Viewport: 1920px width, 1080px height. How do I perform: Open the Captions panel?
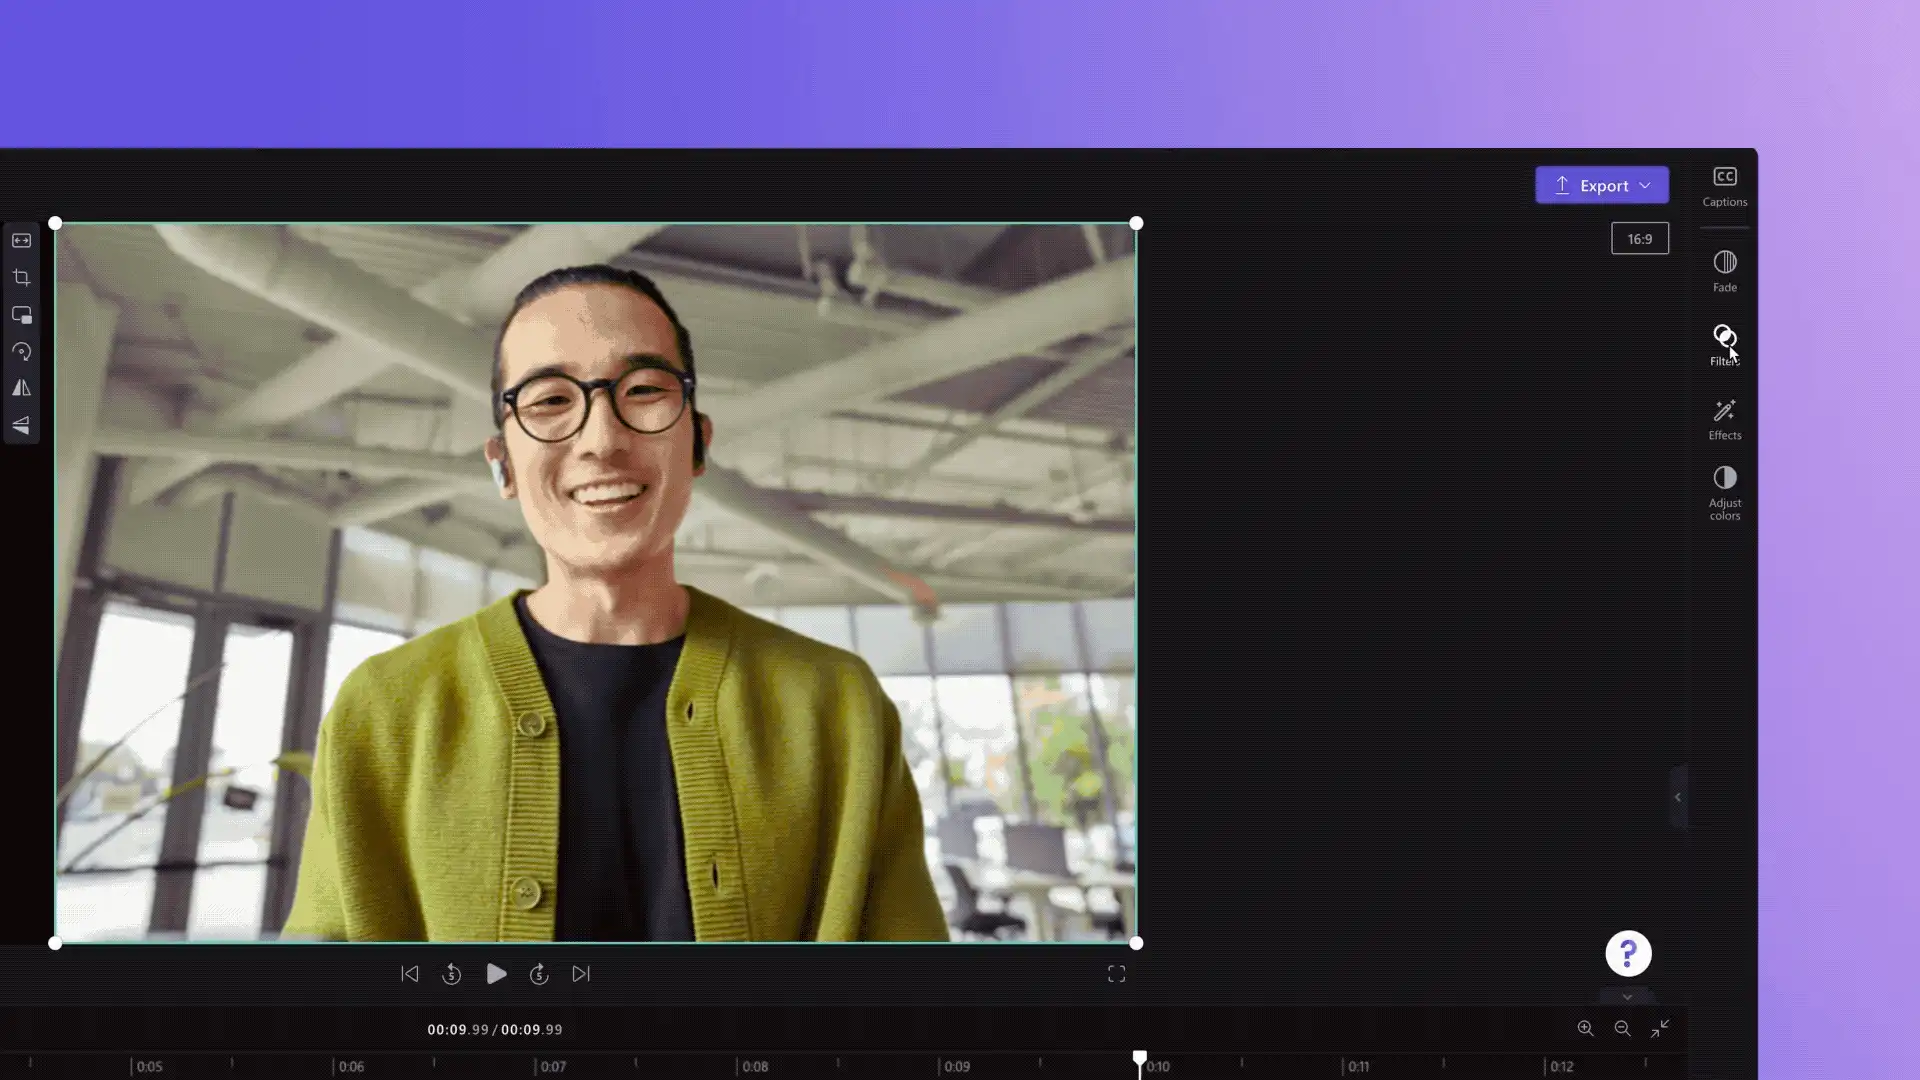coord(1724,187)
